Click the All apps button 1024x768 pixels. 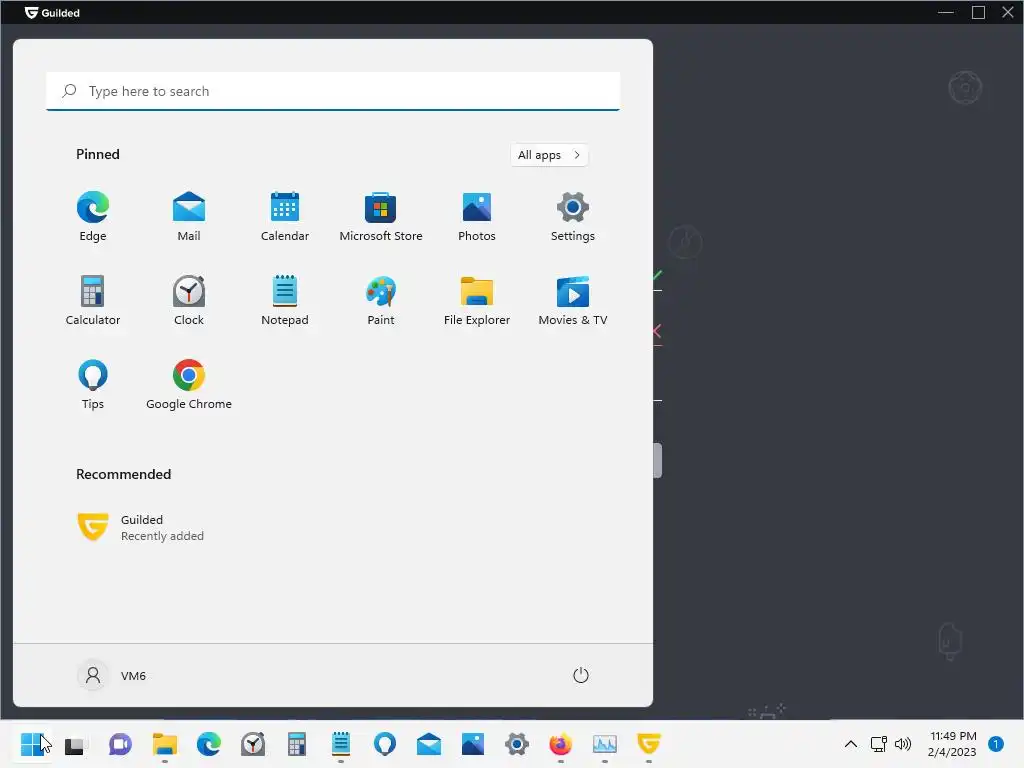point(549,155)
